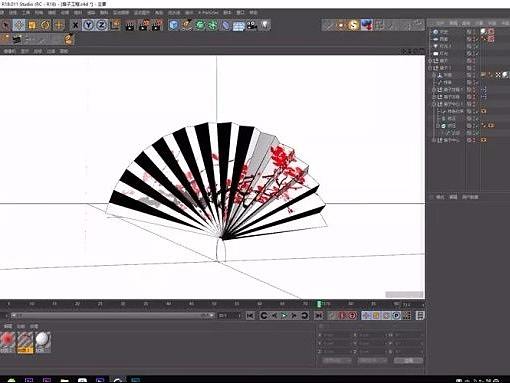This screenshot has height=383, width=510.
Task: Toggle enable checkmark for light object row
Action: pos(476,46)
